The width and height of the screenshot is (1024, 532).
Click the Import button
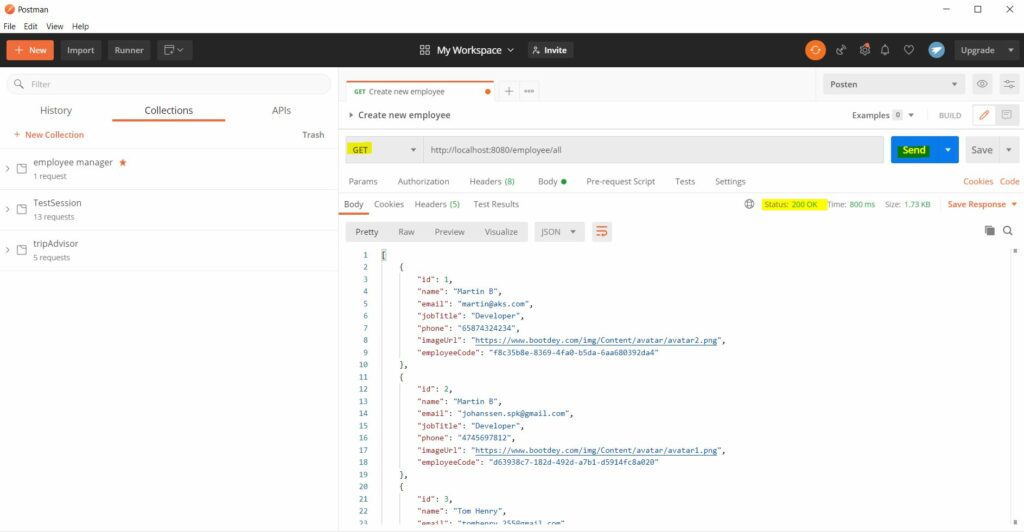tap(80, 50)
